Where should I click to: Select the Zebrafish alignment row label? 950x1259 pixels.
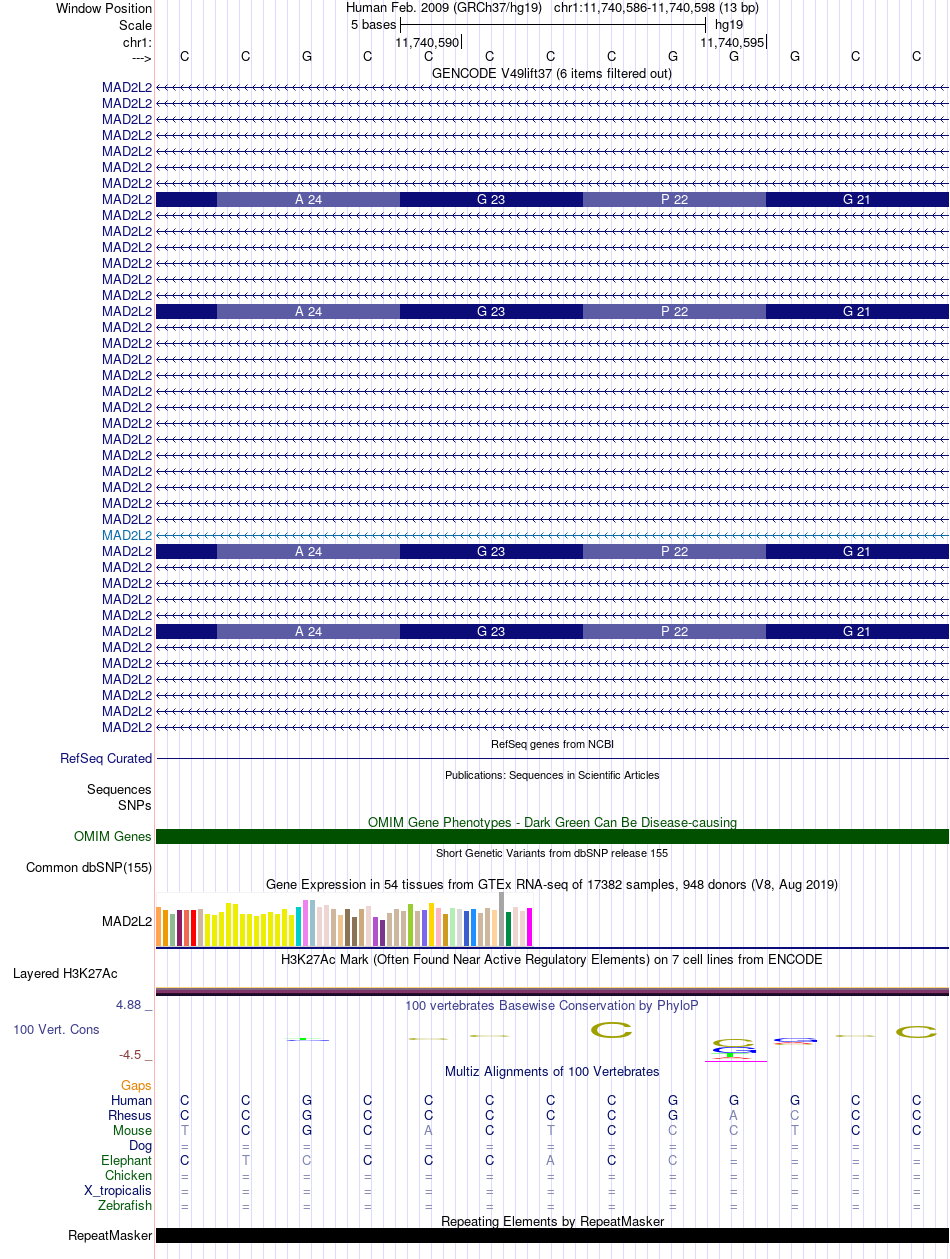pyautogui.click(x=125, y=1205)
